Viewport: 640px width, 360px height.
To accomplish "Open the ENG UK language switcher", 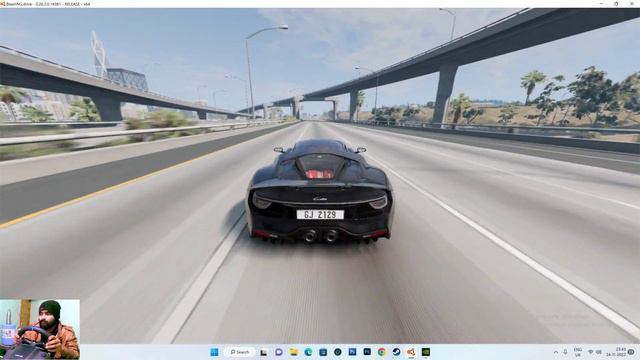I will coord(578,352).
